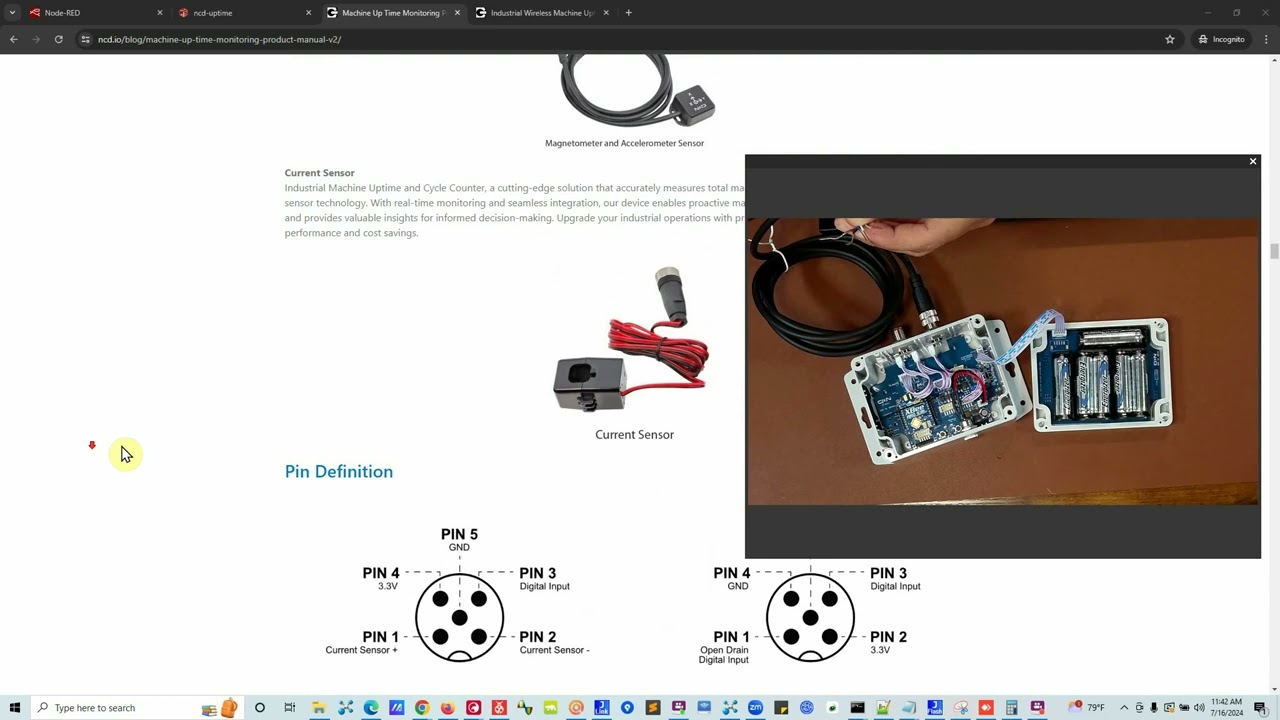
Task: Switch to the Node-RED browser tab
Action: pyautogui.click(x=95, y=13)
